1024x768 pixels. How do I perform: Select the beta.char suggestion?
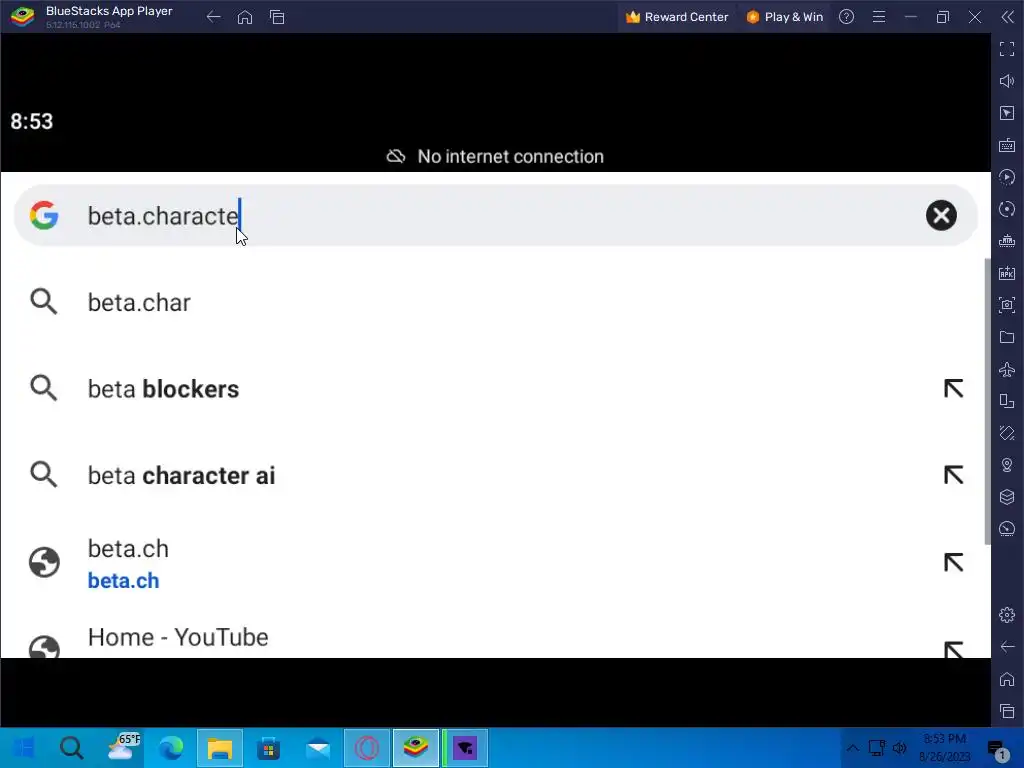point(495,302)
